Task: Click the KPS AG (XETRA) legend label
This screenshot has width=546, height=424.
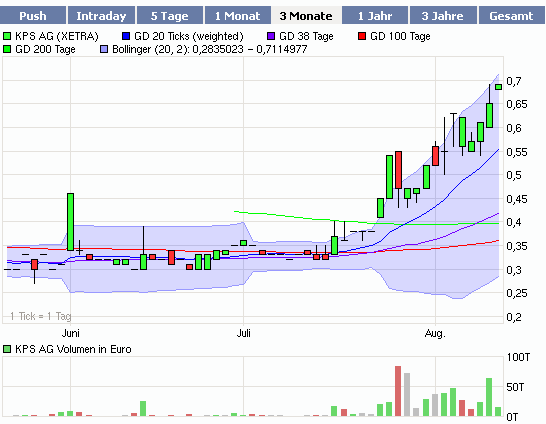Action: point(57,36)
